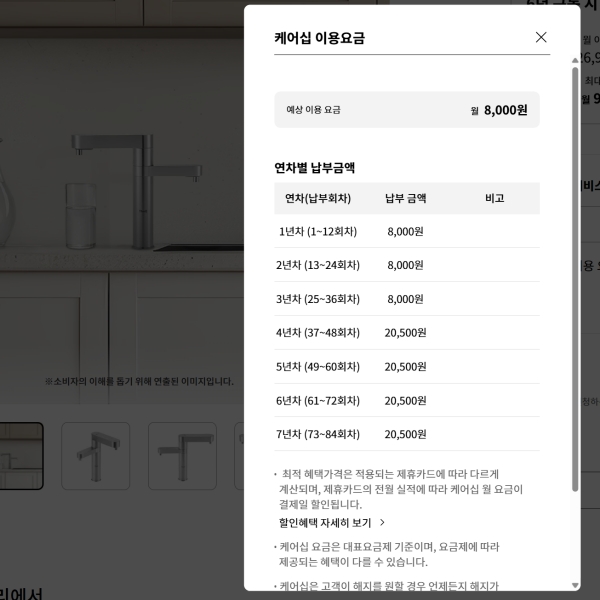Click the 20,500원 amount in 6년차 row

click(405, 401)
